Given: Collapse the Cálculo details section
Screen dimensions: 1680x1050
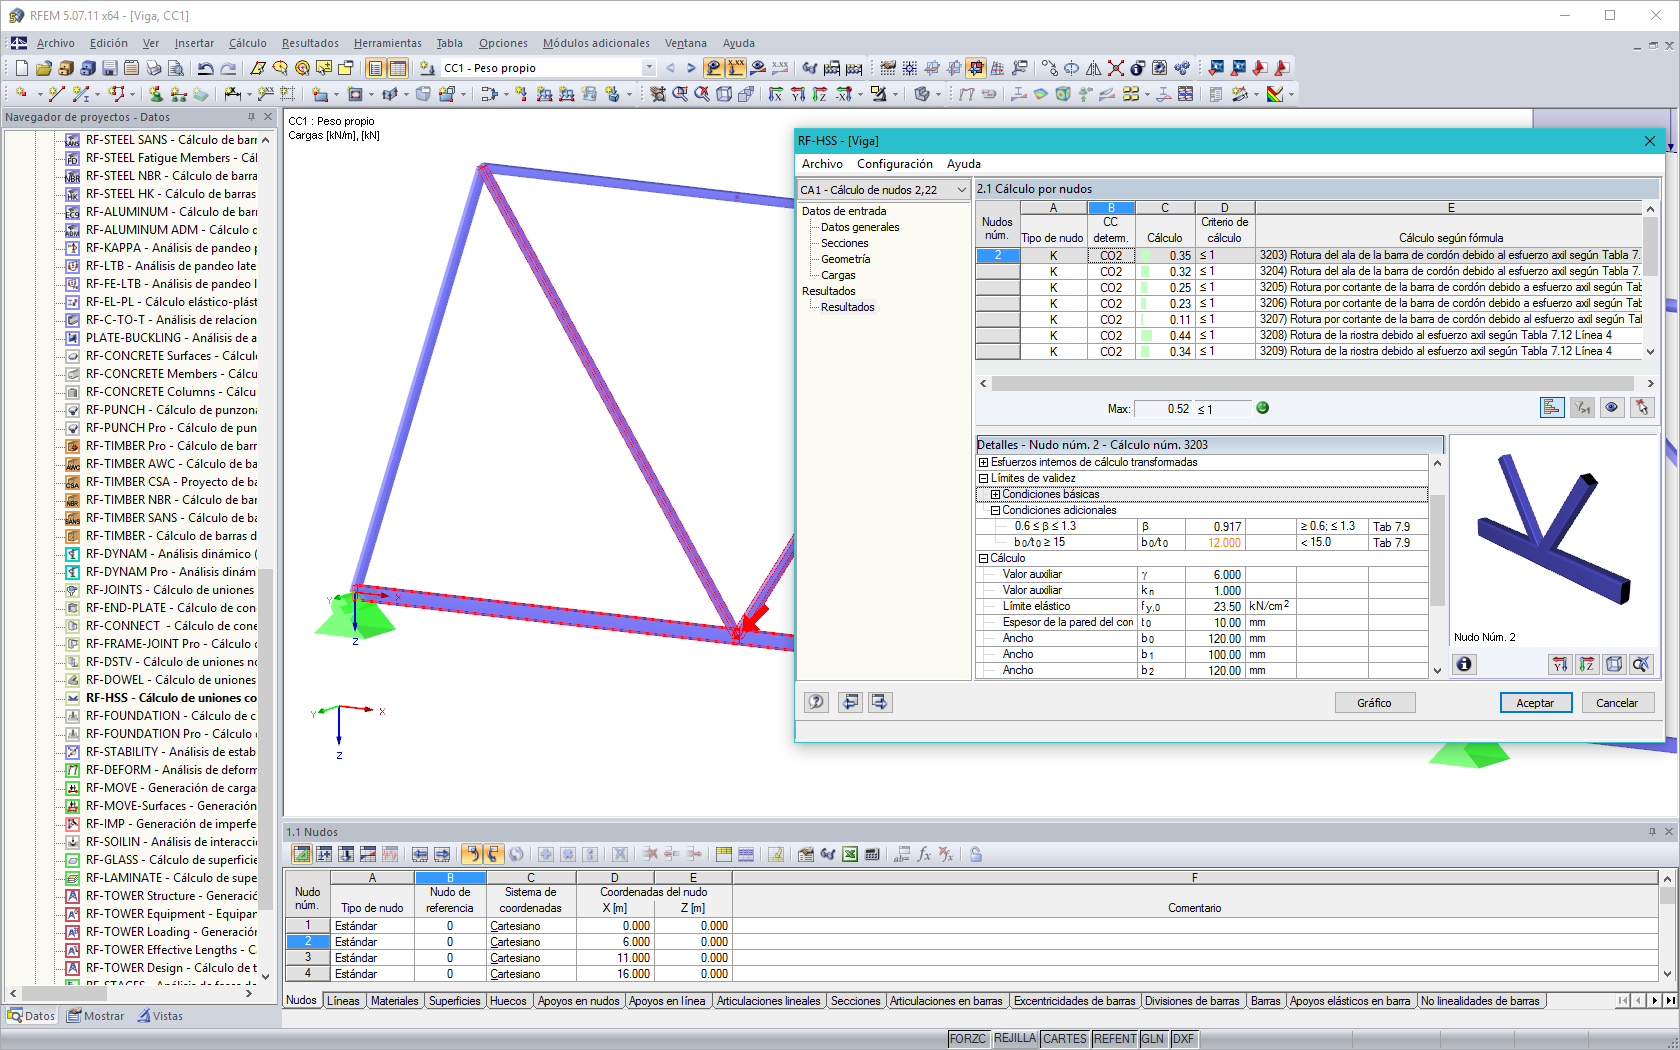Looking at the screenshot, I should point(983,558).
